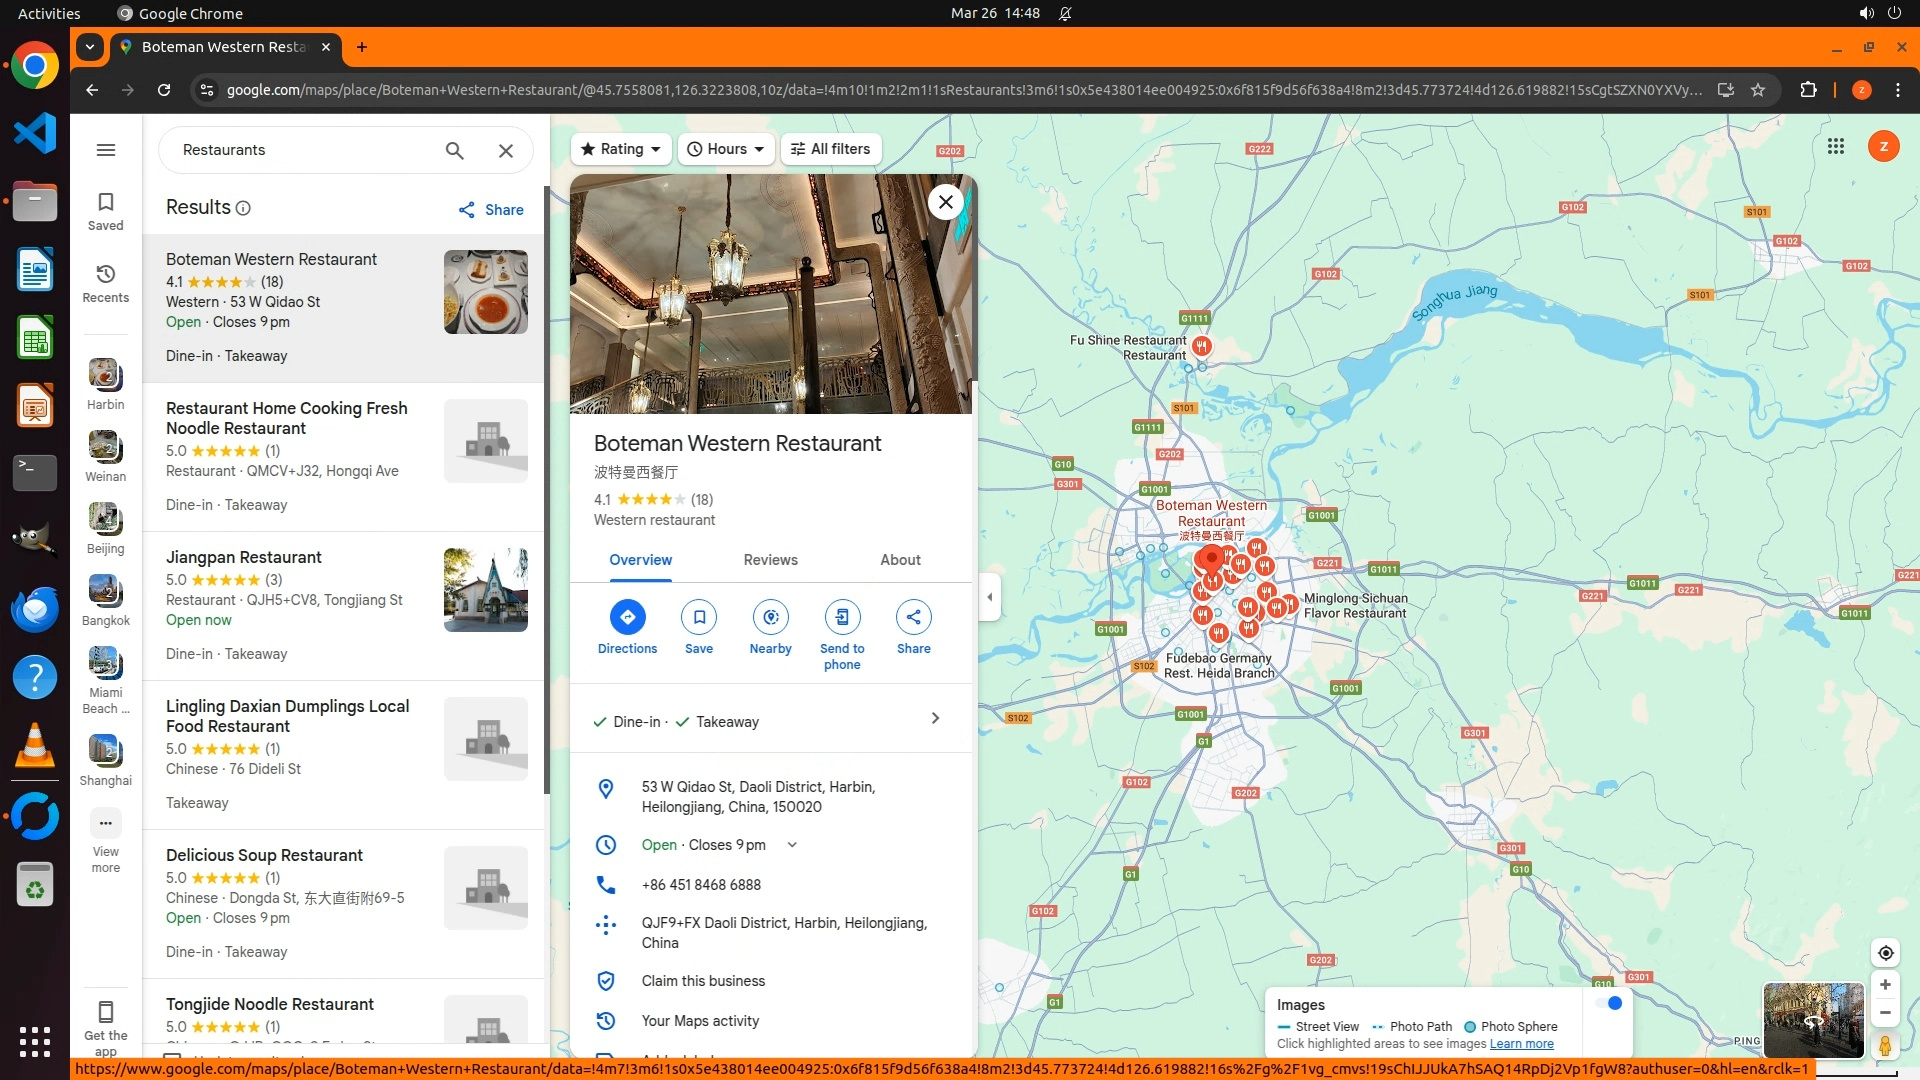Screen dimensions: 1920x1080
Task: Collapse side panel with arrow handle
Action: tap(990, 597)
